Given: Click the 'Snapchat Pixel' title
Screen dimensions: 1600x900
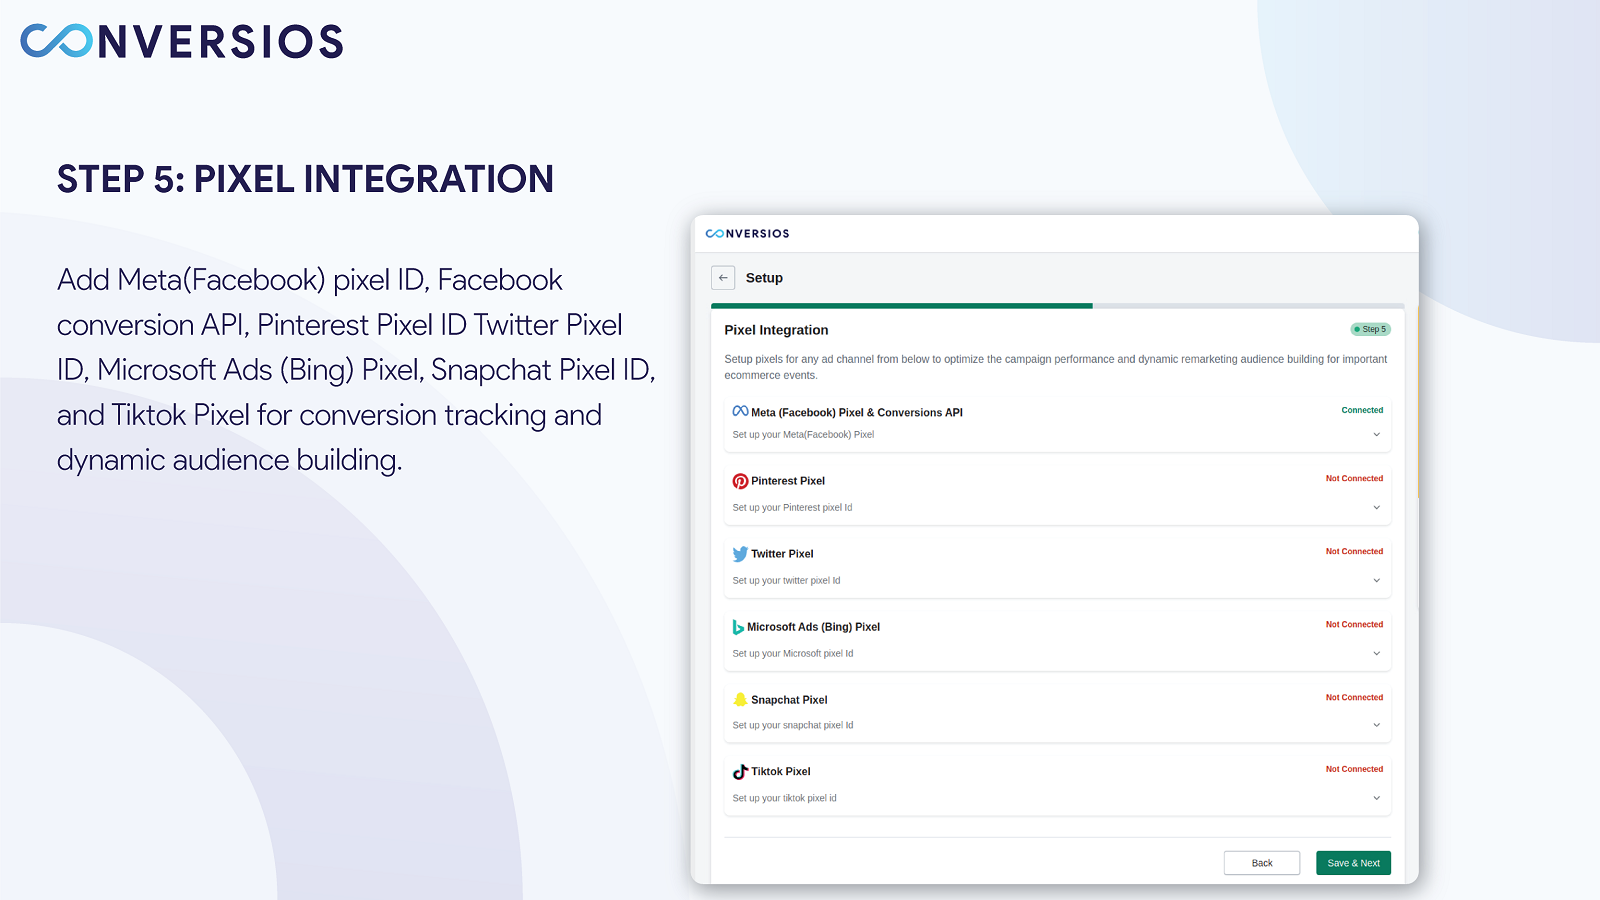Looking at the screenshot, I should point(789,700).
